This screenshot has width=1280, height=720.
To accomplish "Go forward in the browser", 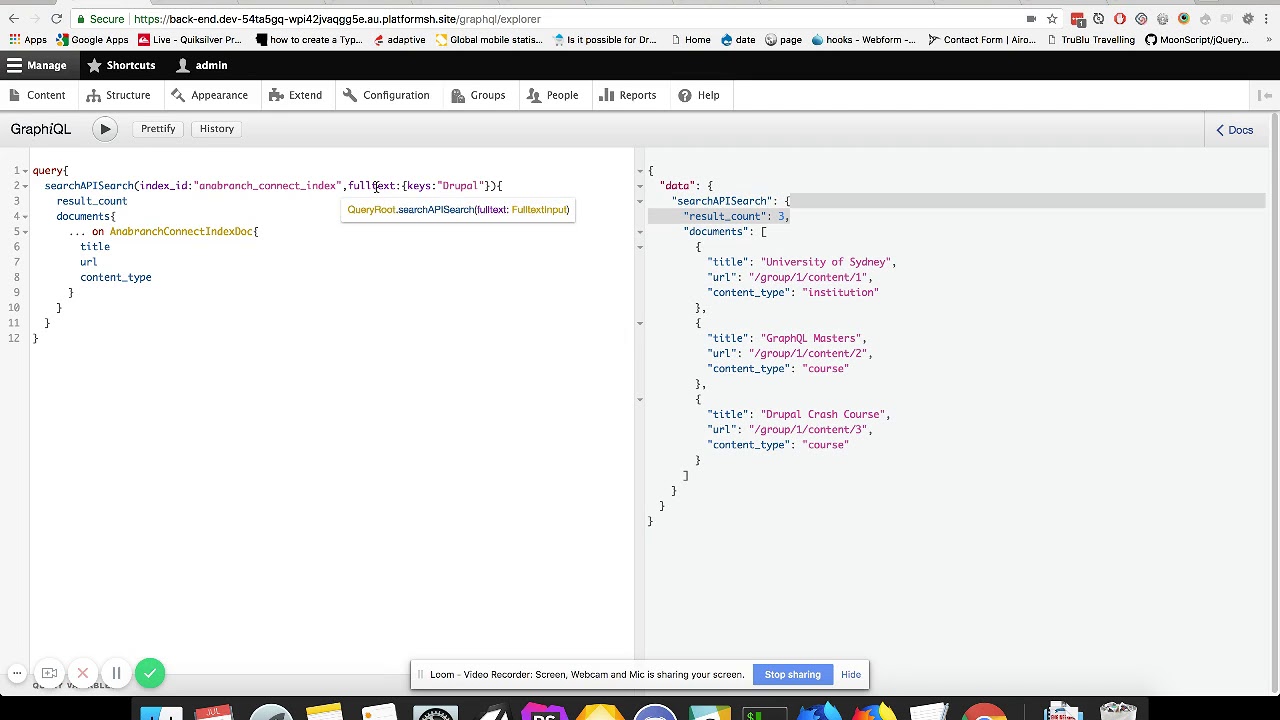I will tap(36, 19).
